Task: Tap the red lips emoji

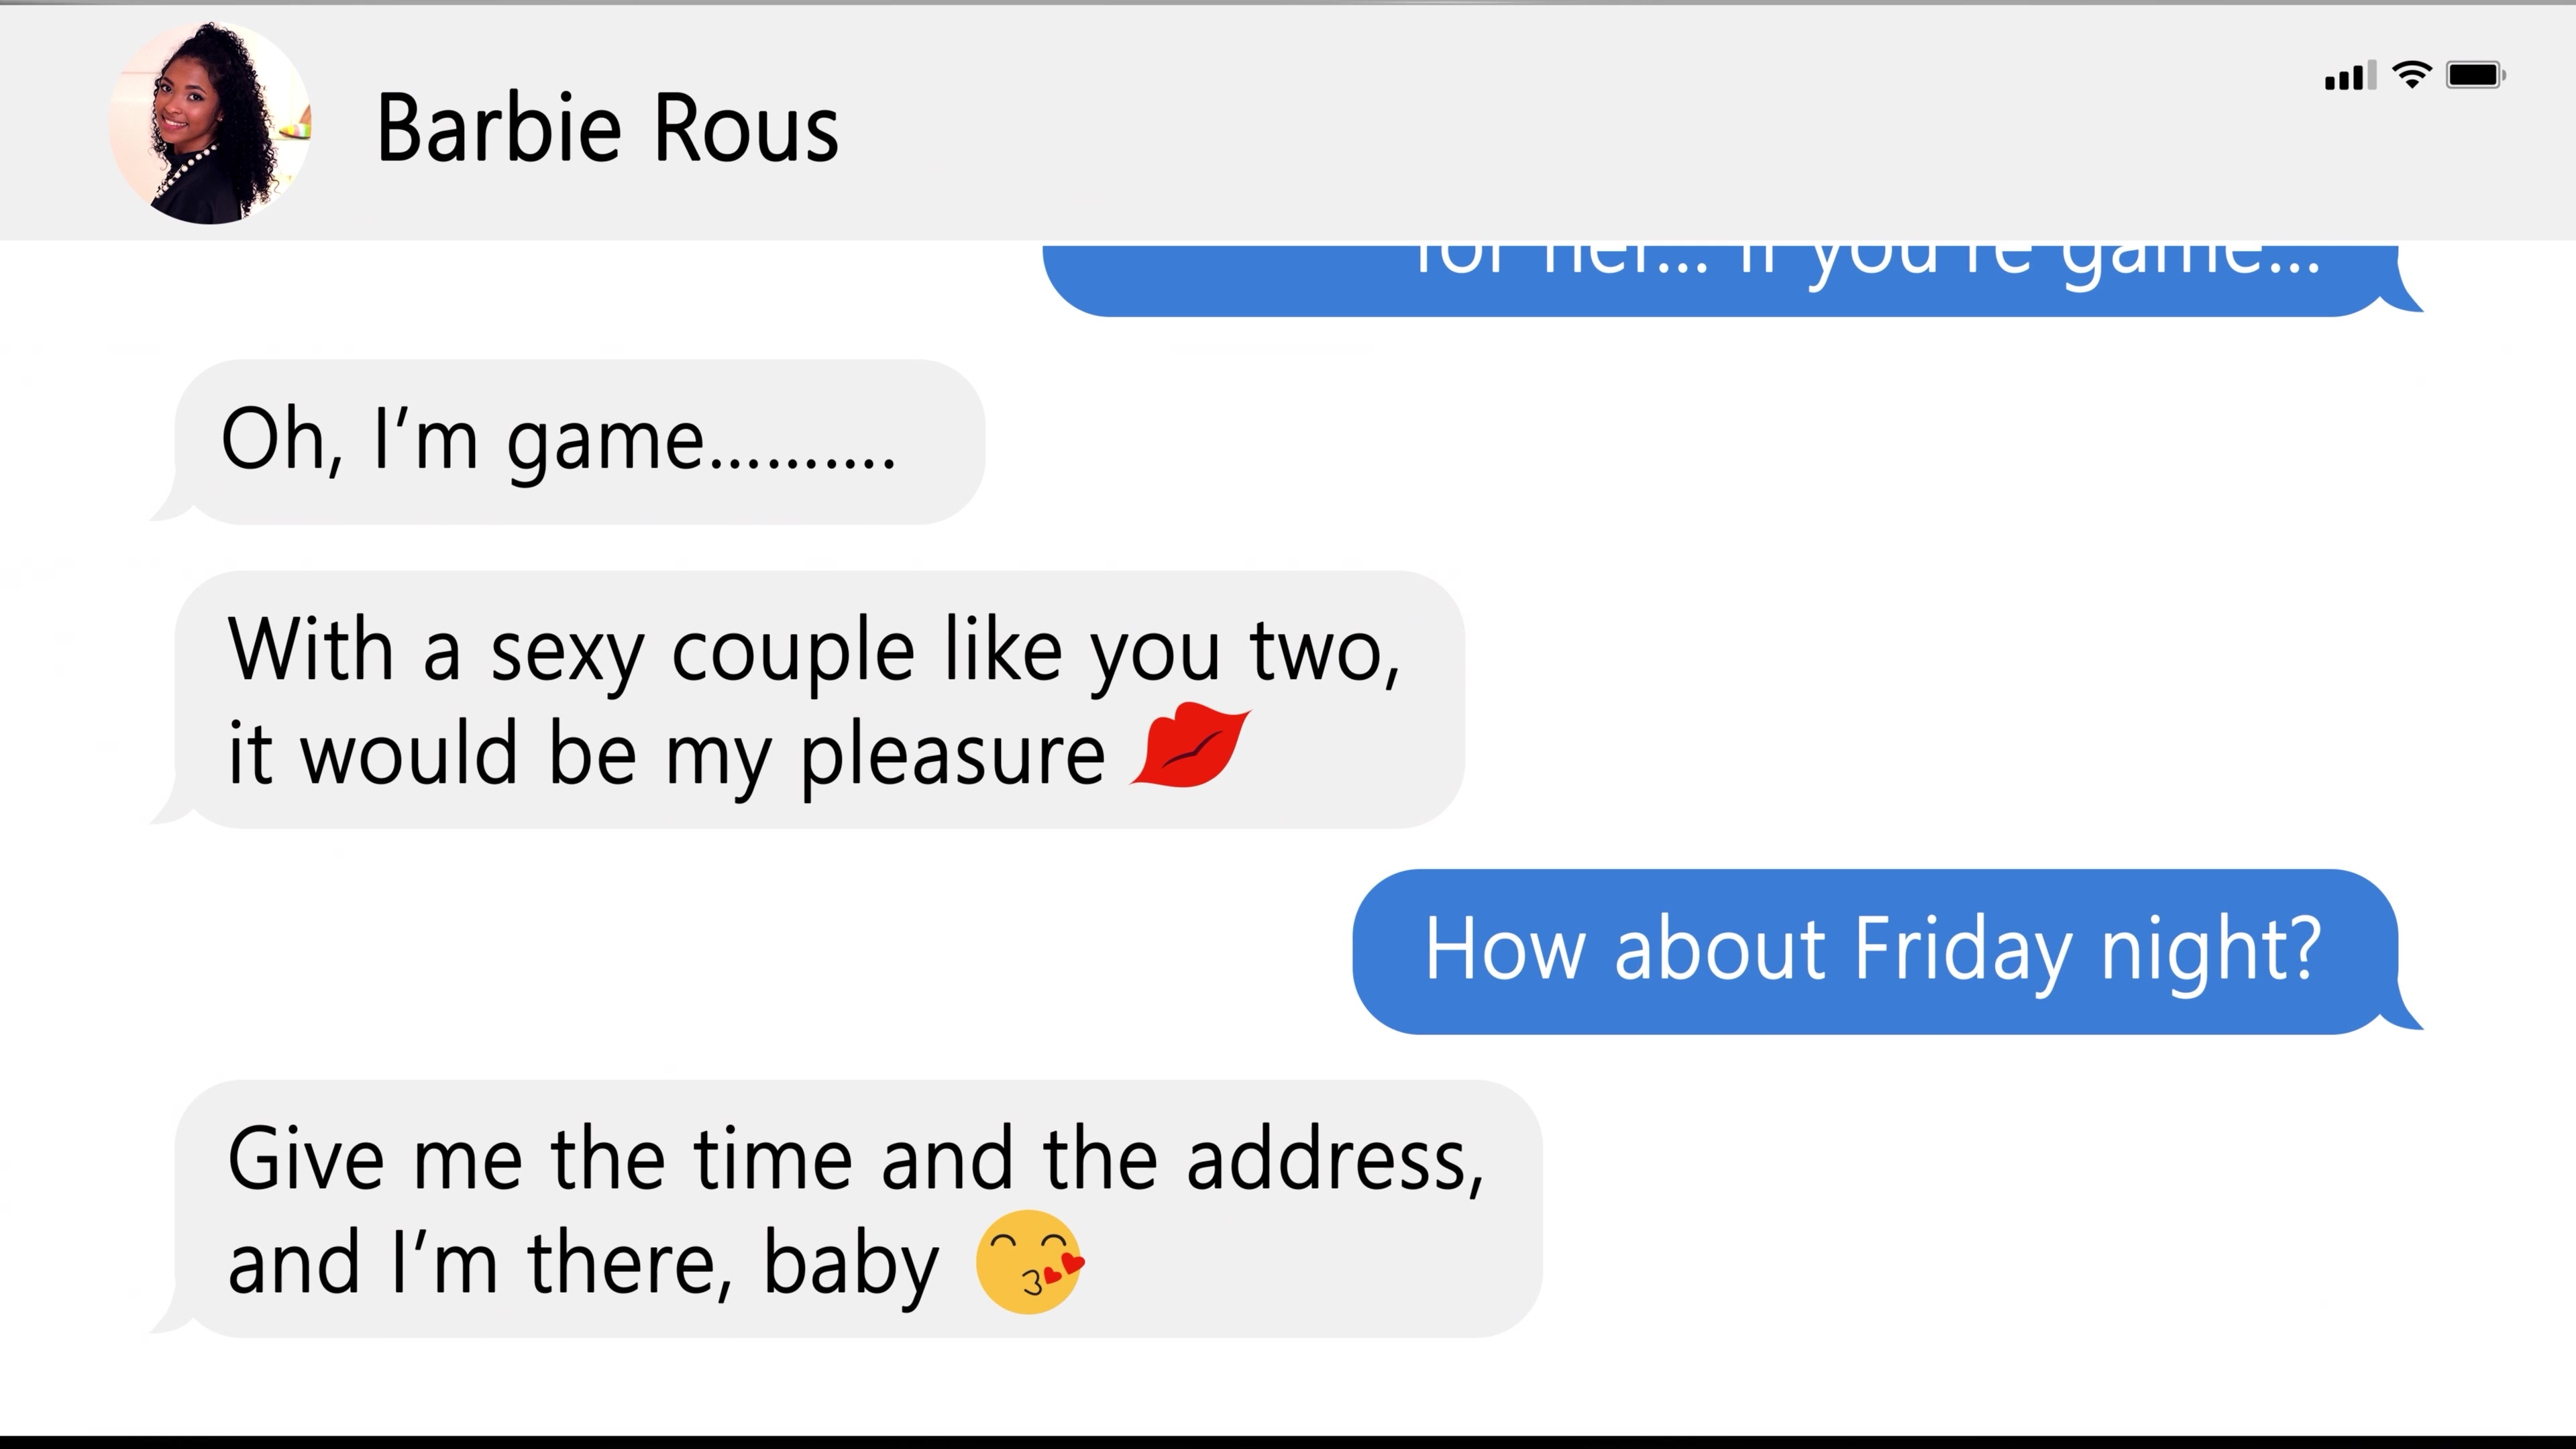Action: pyautogui.click(x=1189, y=746)
